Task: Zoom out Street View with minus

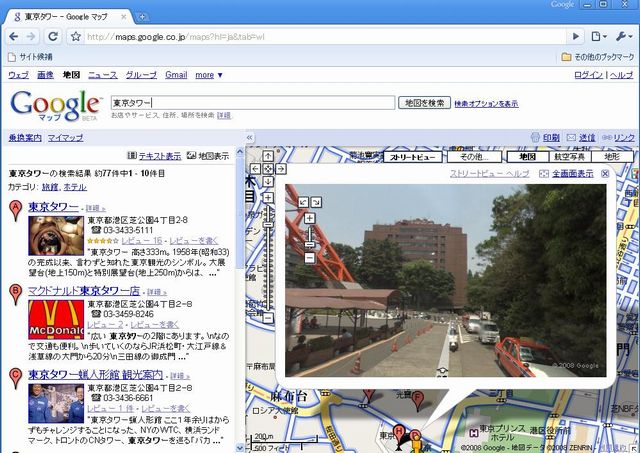Action: (x=310, y=258)
